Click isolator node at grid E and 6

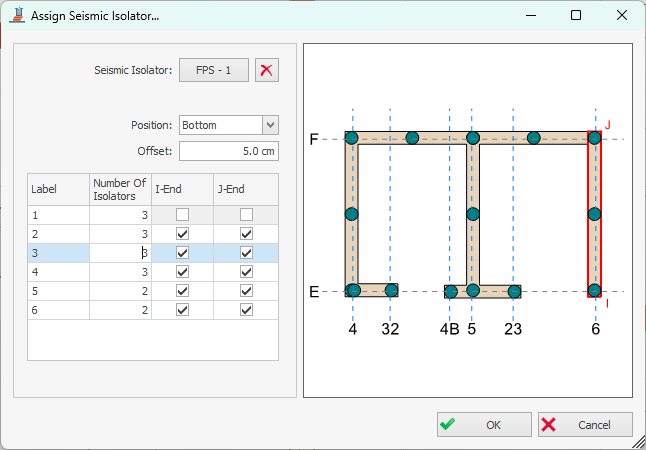pos(595,291)
